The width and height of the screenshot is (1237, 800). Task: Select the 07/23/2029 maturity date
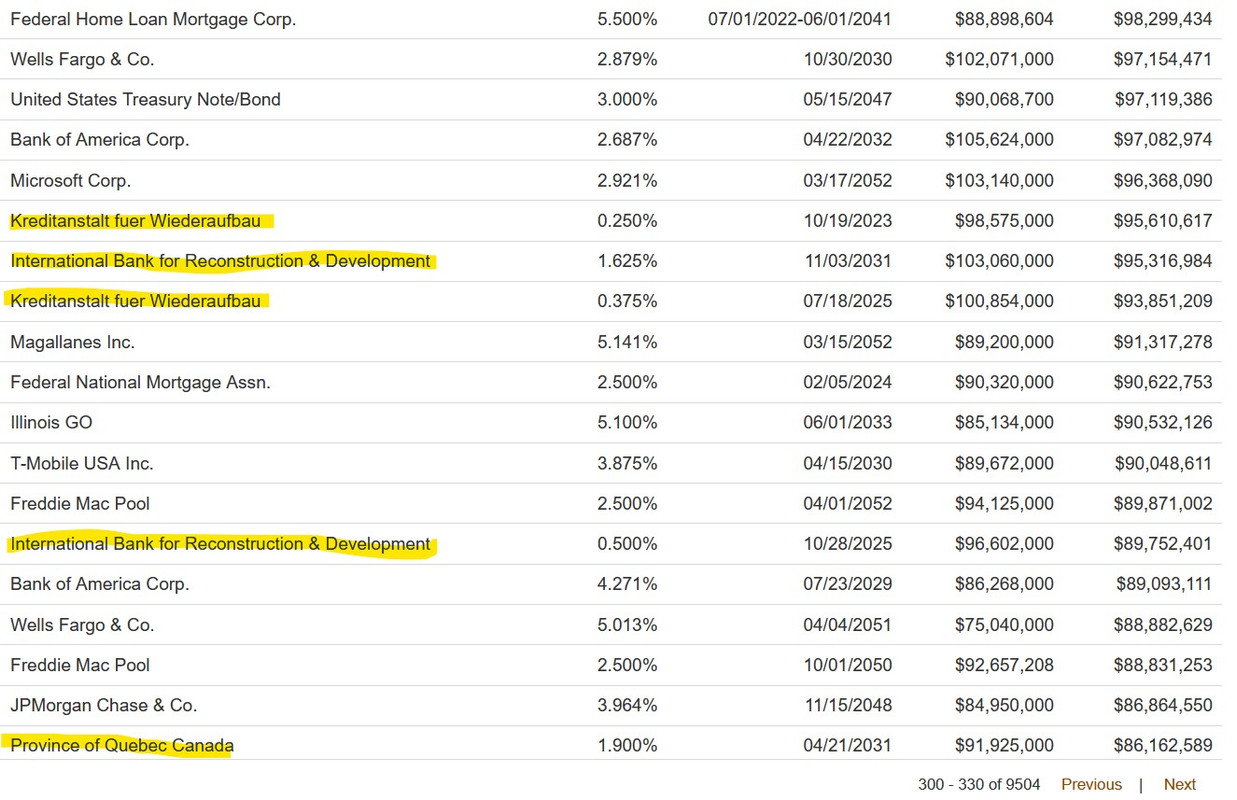848,584
